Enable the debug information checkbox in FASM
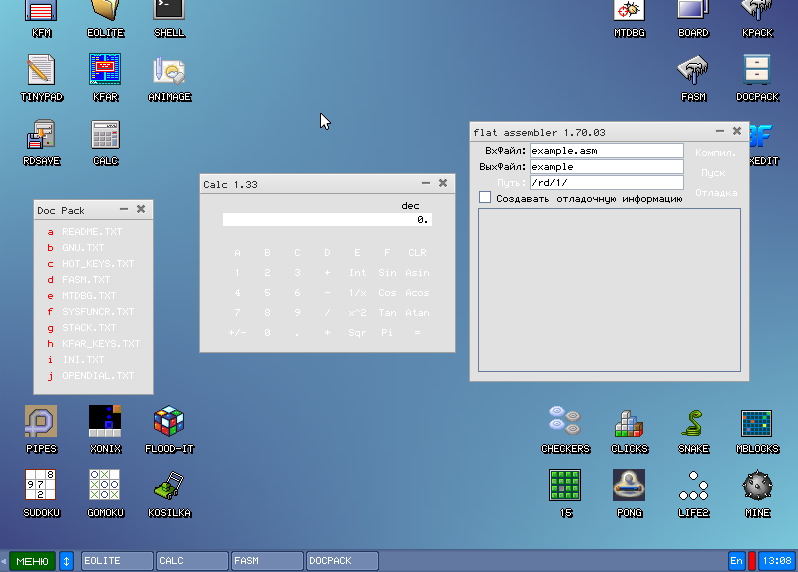798x572 pixels. 485,198
